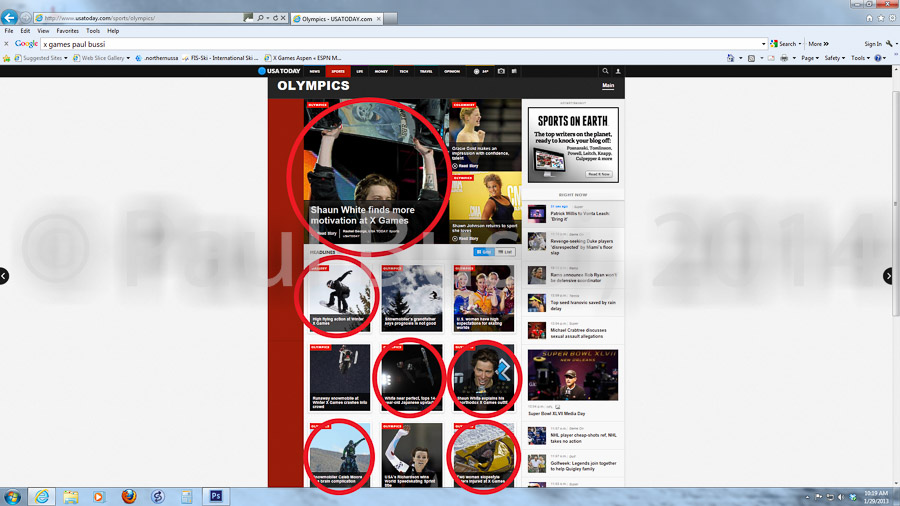The image size is (900, 506).
Task: Open the Safety dropdown in command bar
Action: point(835,58)
